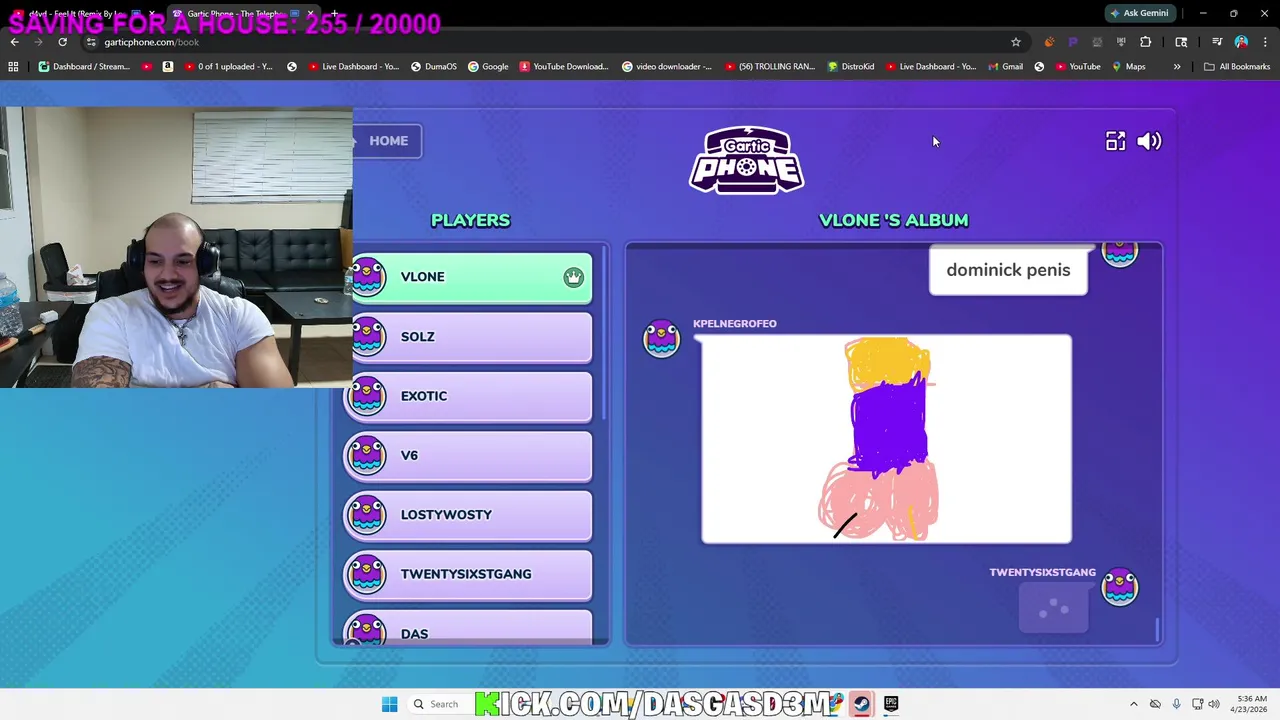Image resolution: width=1280 pixels, height=720 pixels.
Task: Show hidden system tray icons
Action: tap(1133, 704)
